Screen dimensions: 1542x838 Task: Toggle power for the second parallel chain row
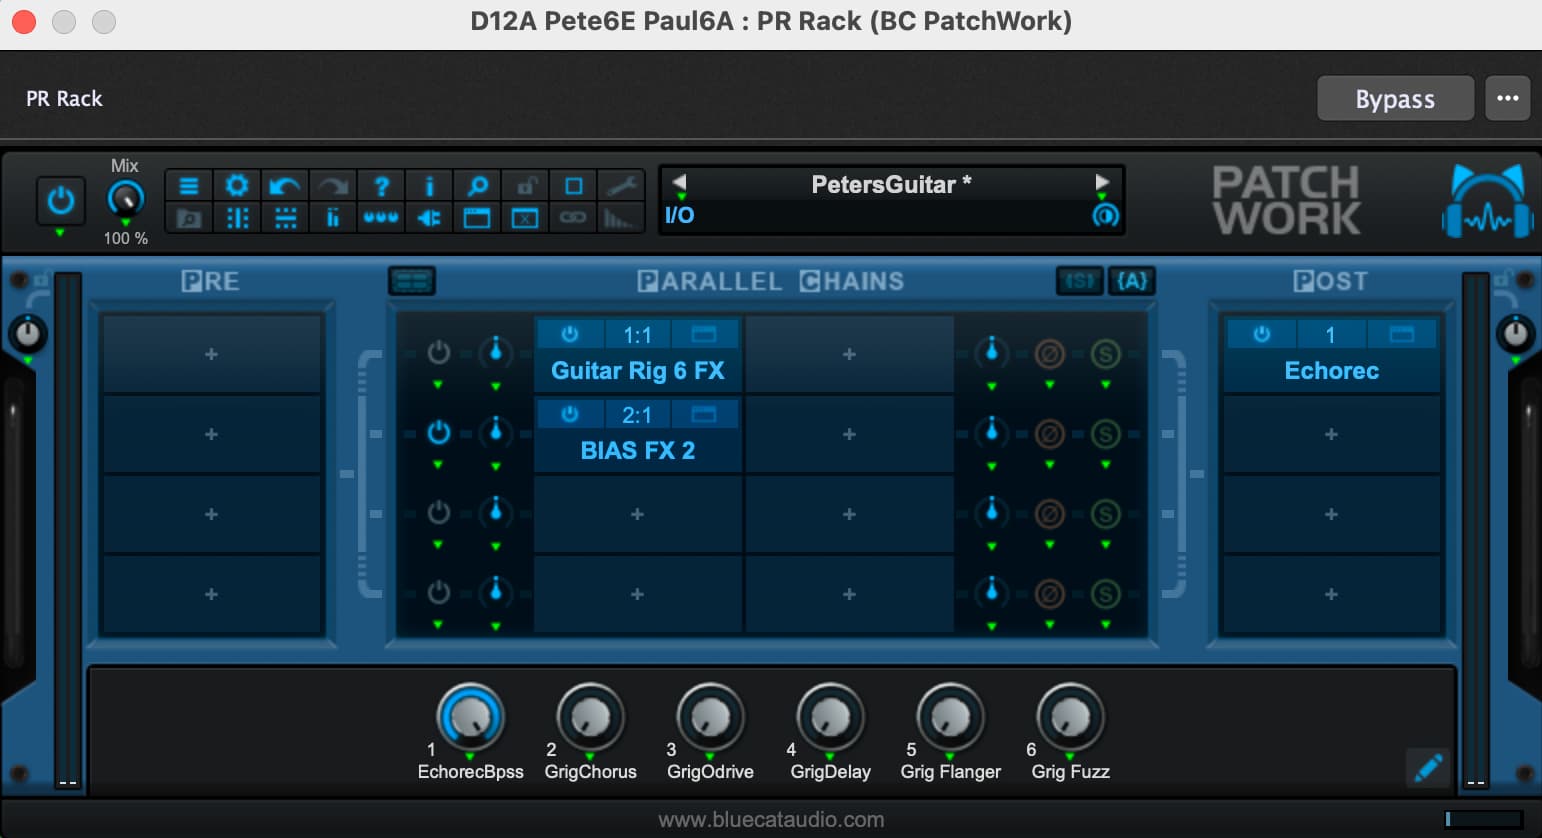pyautogui.click(x=438, y=433)
